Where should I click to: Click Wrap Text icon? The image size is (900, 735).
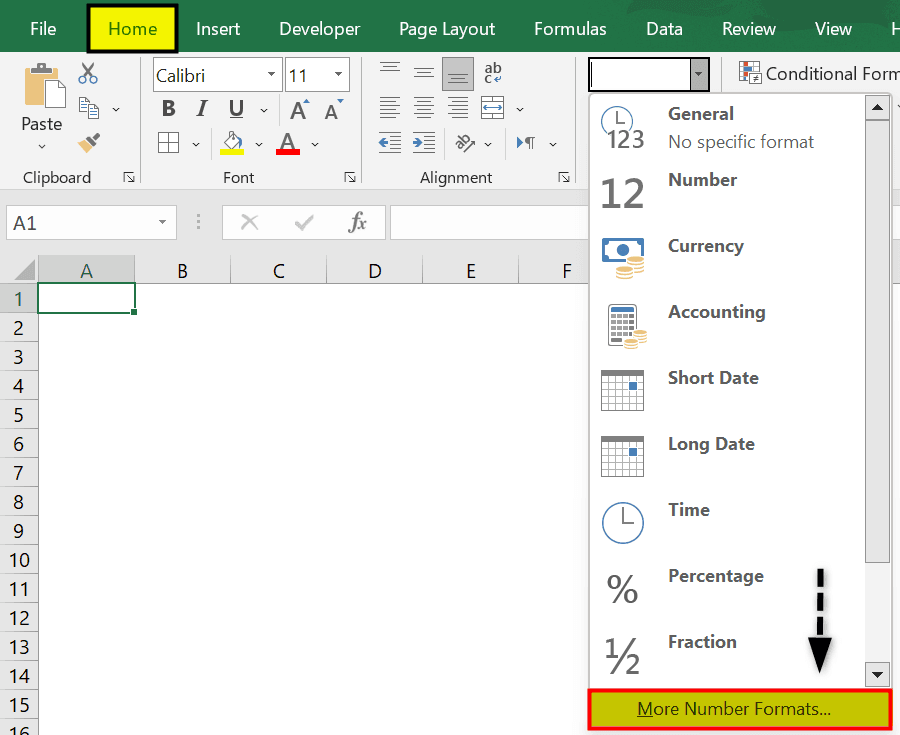[492, 73]
